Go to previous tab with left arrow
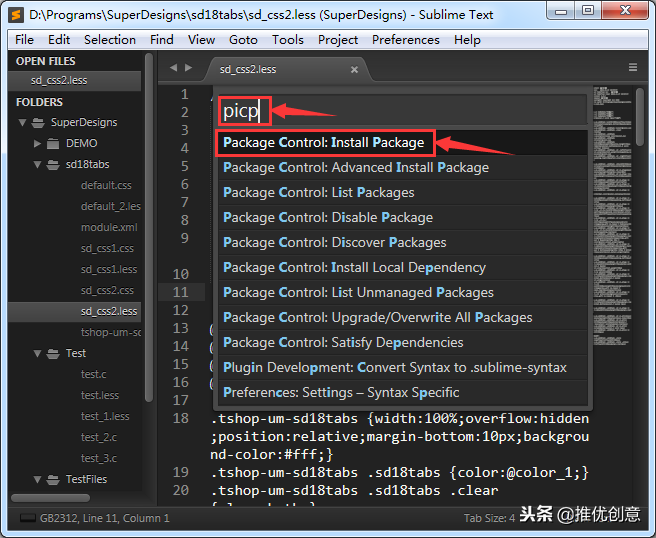 point(173,67)
